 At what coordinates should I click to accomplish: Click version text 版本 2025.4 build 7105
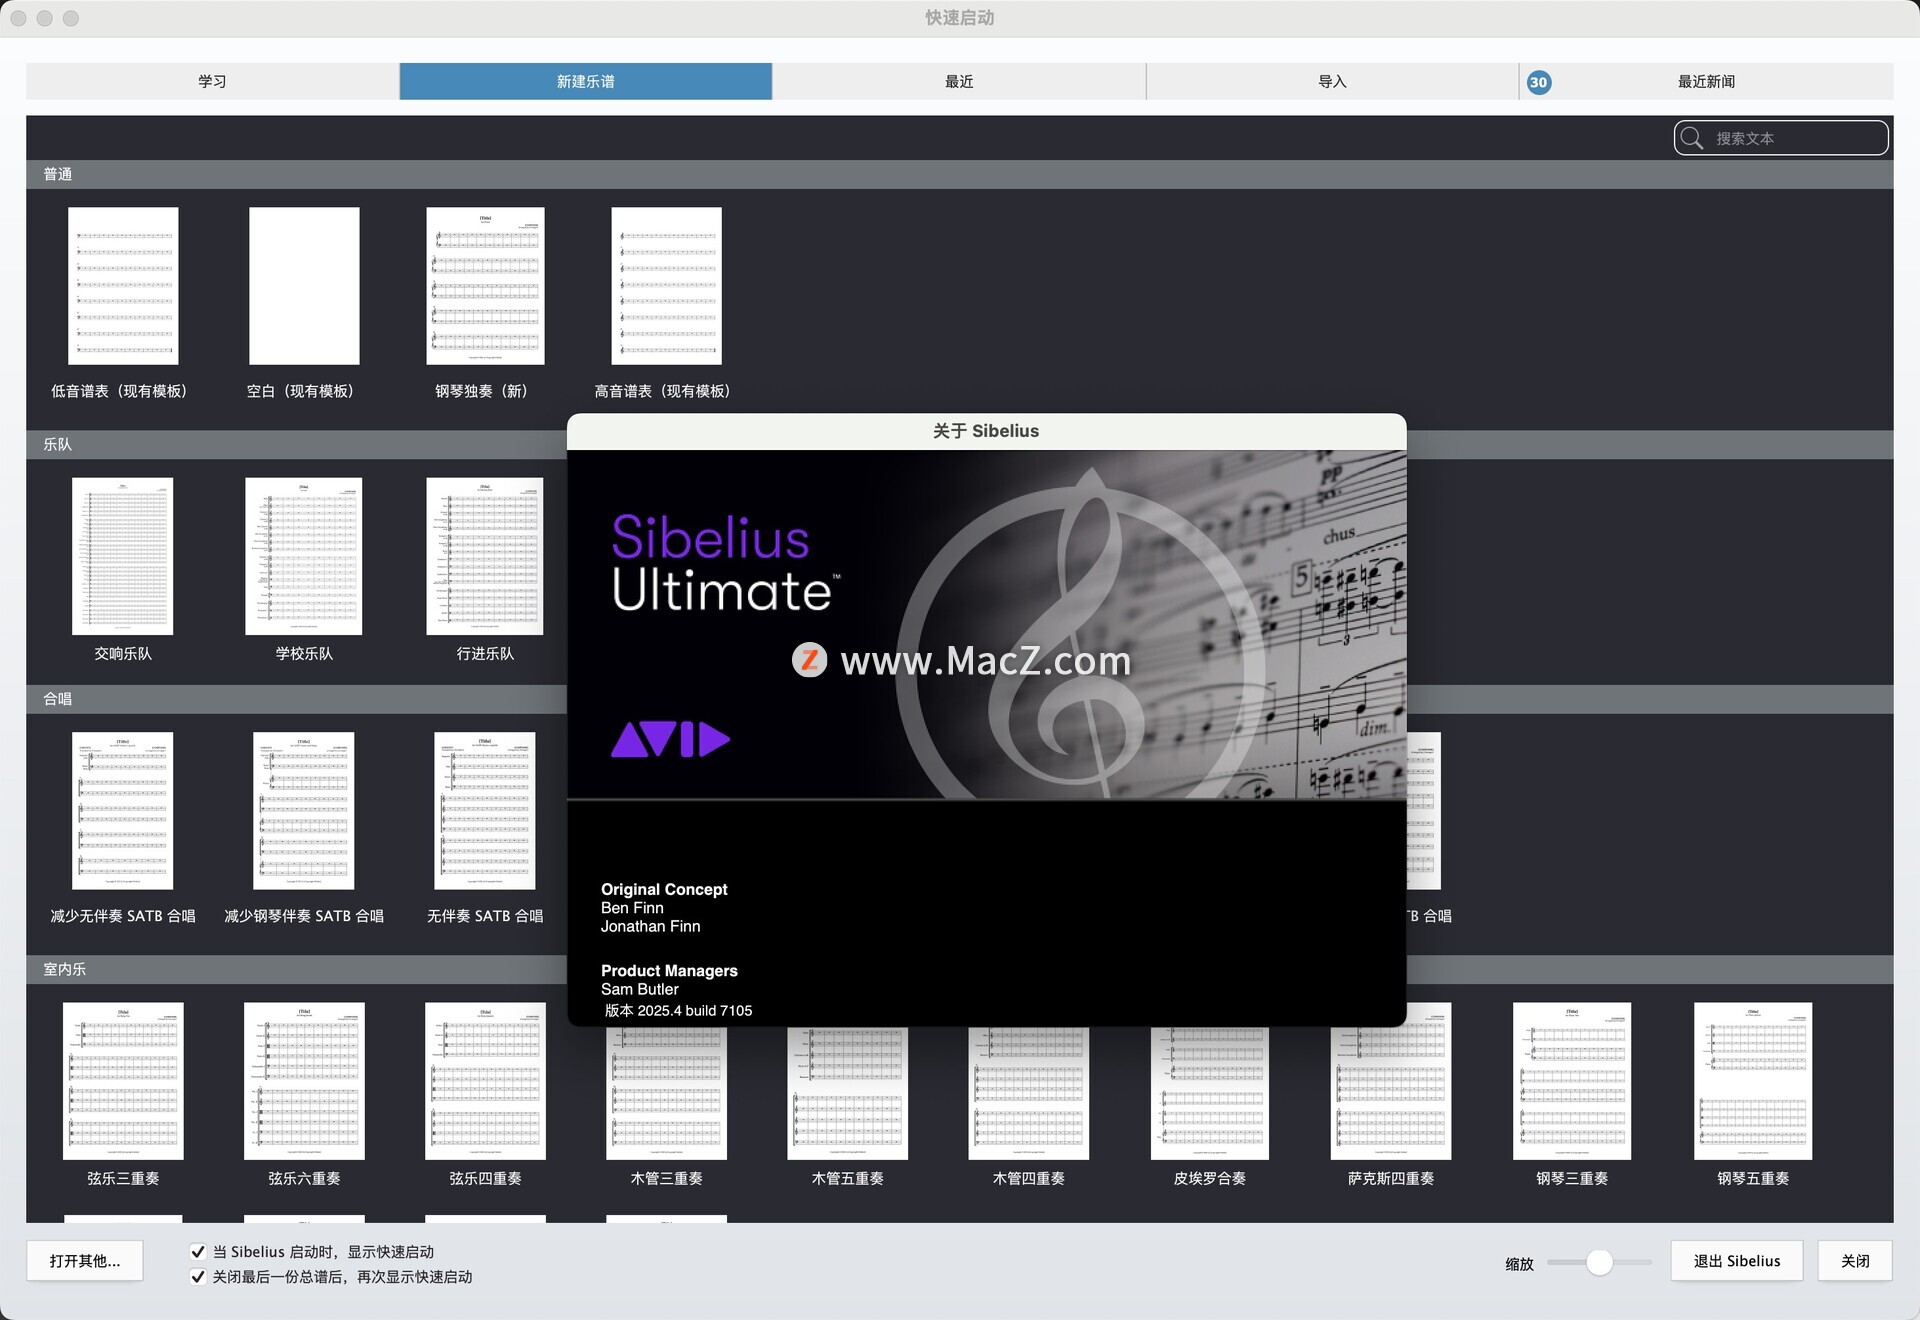[x=678, y=1010]
